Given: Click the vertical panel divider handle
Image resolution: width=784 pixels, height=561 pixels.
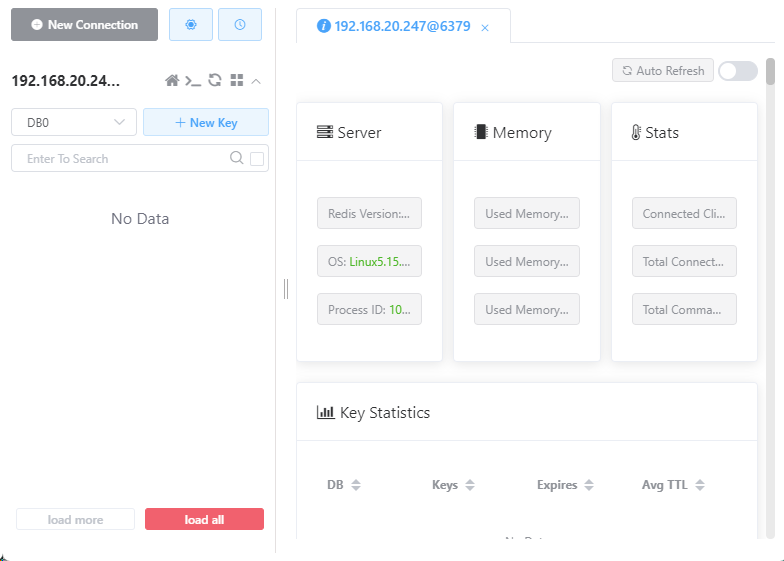Looking at the screenshot, I should pos(286,289).
